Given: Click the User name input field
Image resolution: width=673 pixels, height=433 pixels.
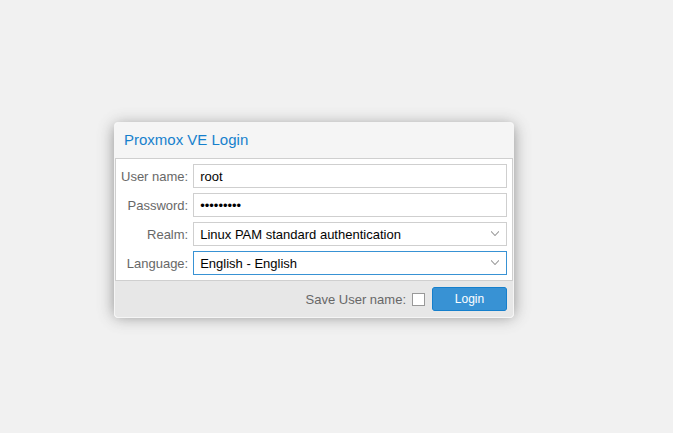Looking at the screenshot, I should tap(350, 176).
